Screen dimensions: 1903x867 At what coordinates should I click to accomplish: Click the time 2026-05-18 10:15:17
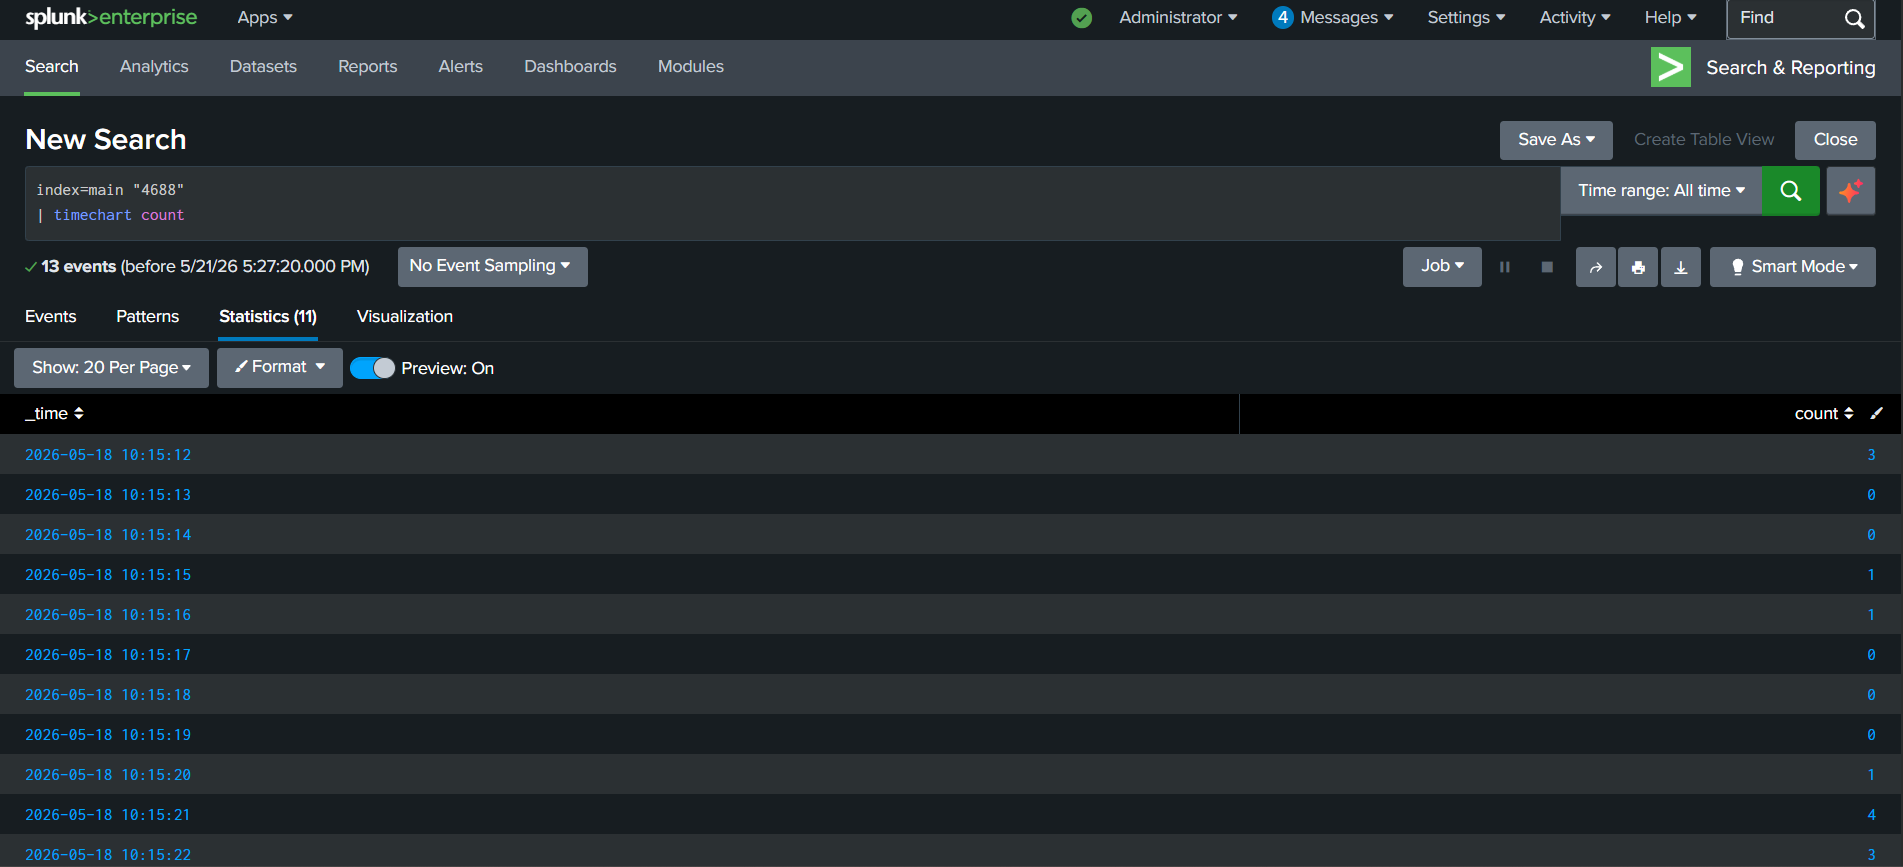coord(108,655)
